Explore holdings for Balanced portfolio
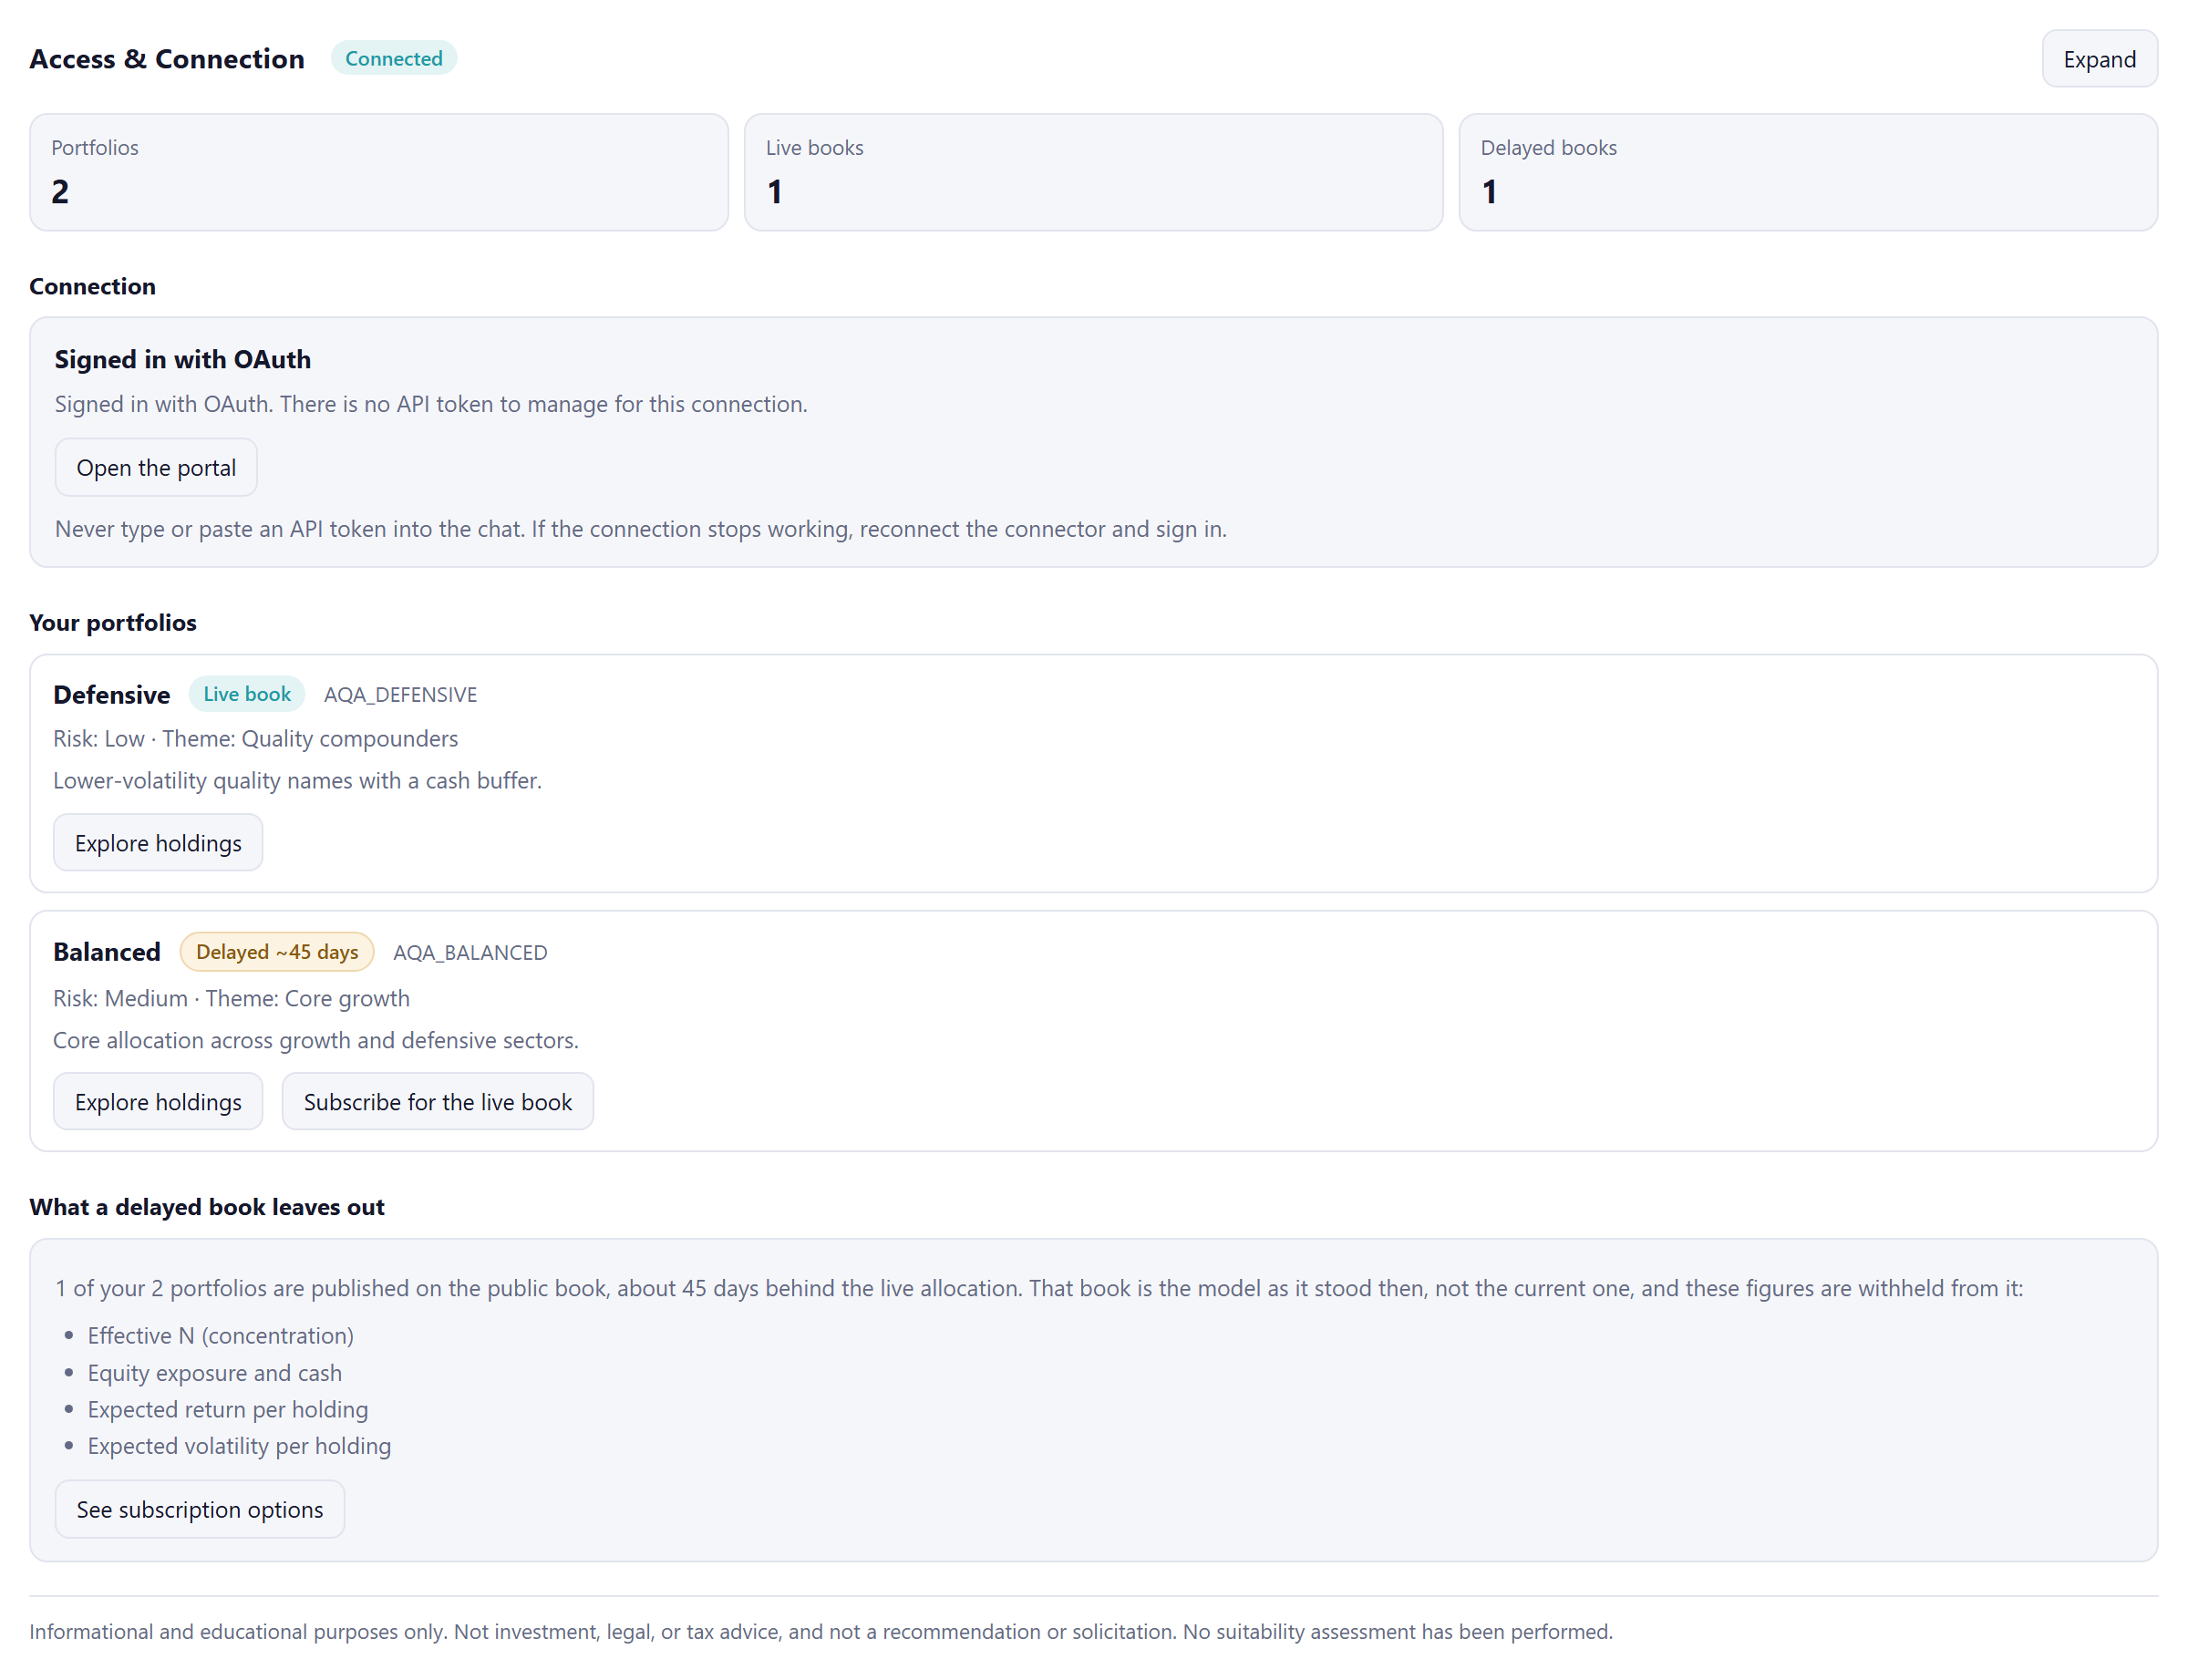 click(x=158, y=1101)
